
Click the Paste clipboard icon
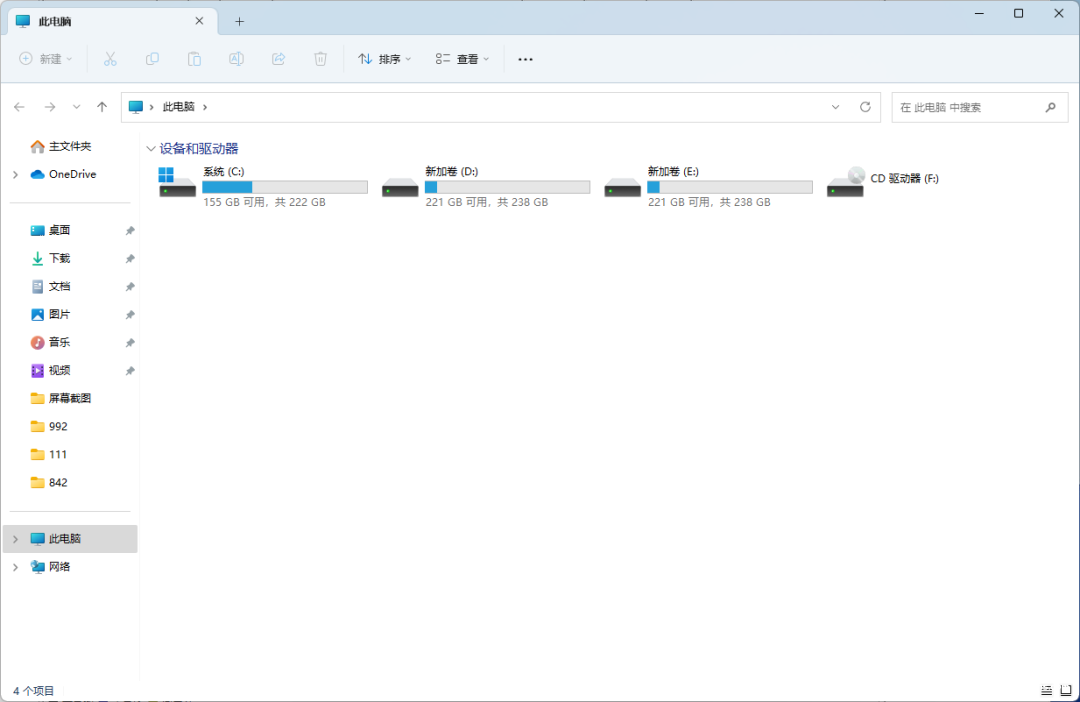tap(195, 59)
